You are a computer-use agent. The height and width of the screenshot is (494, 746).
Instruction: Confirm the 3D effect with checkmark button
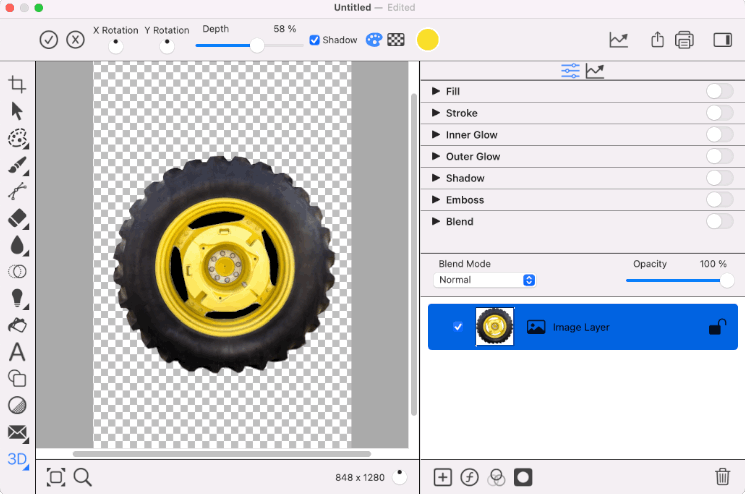[49, 40]
